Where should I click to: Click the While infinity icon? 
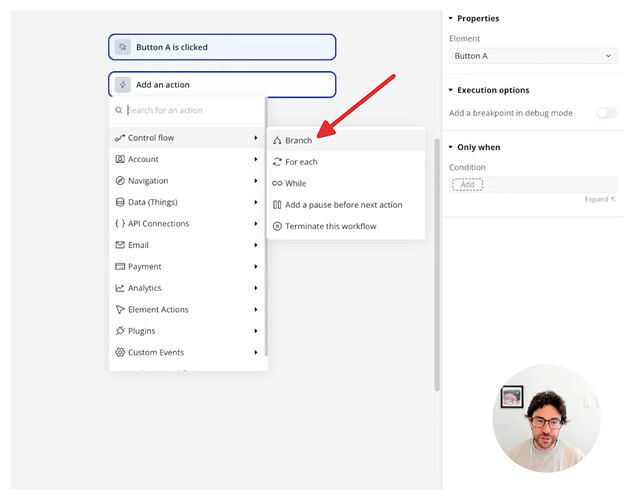[x=277, y=183]
